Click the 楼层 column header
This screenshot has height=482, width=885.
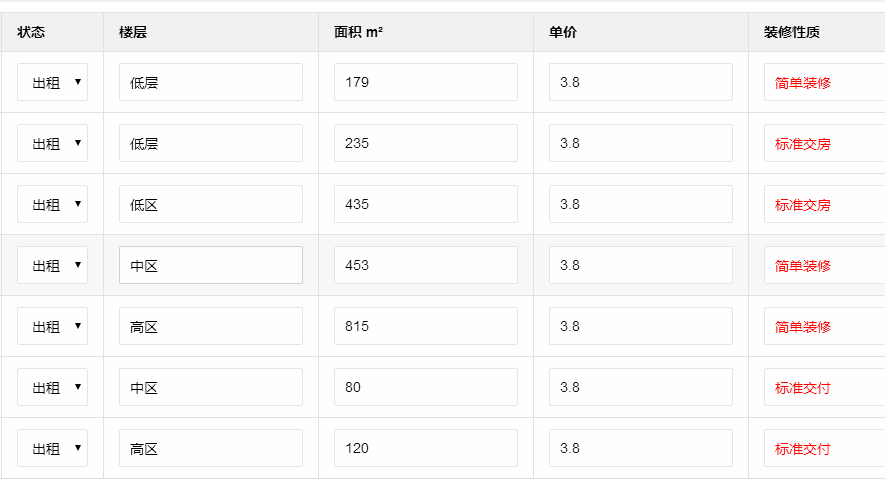133,32
